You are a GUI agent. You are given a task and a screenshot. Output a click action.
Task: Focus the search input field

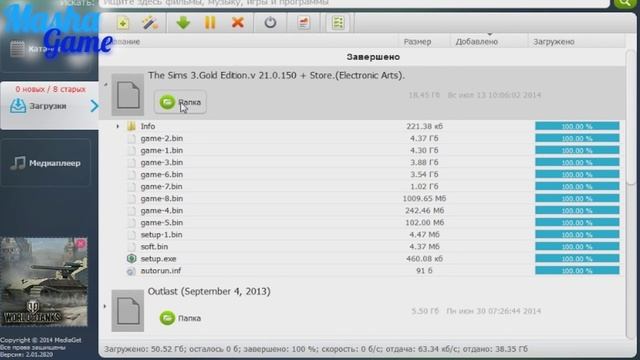354,3
